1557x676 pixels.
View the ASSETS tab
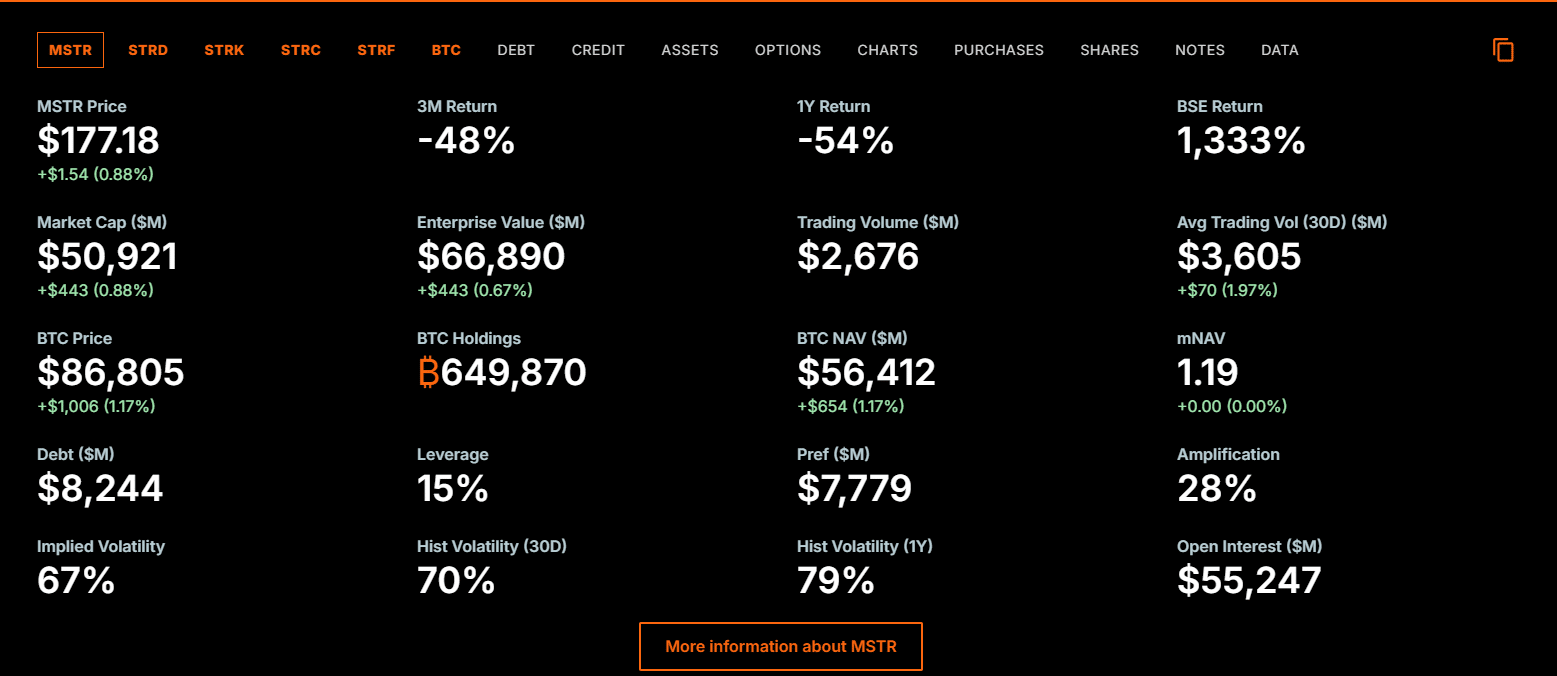coord(690,50)
